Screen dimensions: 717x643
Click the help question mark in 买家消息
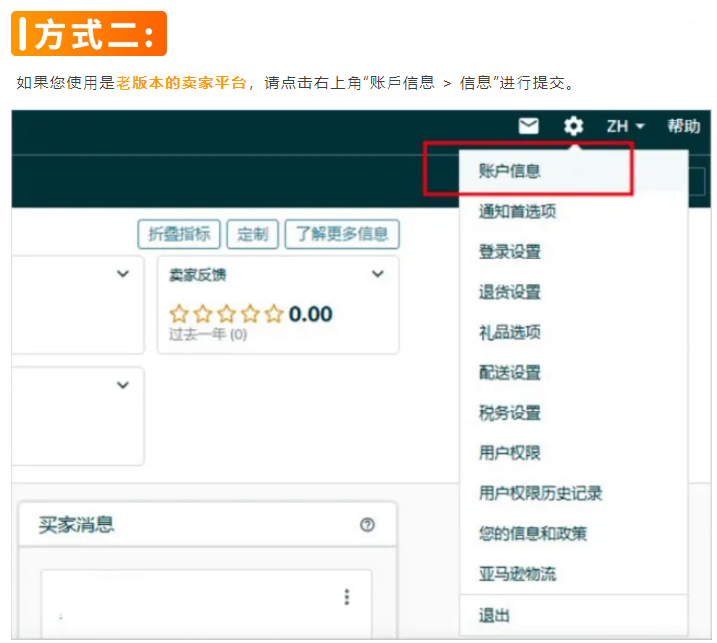click(x=367, y=525)
